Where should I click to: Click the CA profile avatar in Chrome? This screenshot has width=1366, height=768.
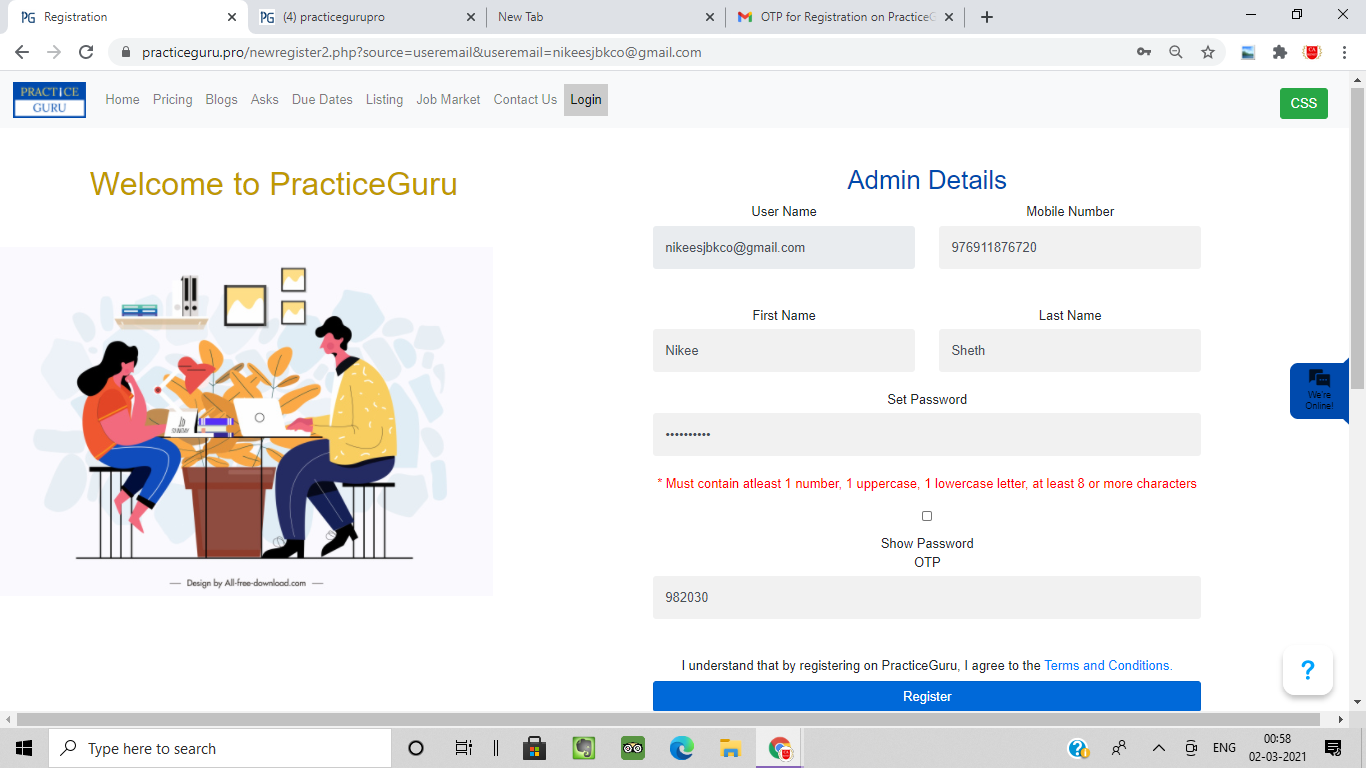[1312, 52]
